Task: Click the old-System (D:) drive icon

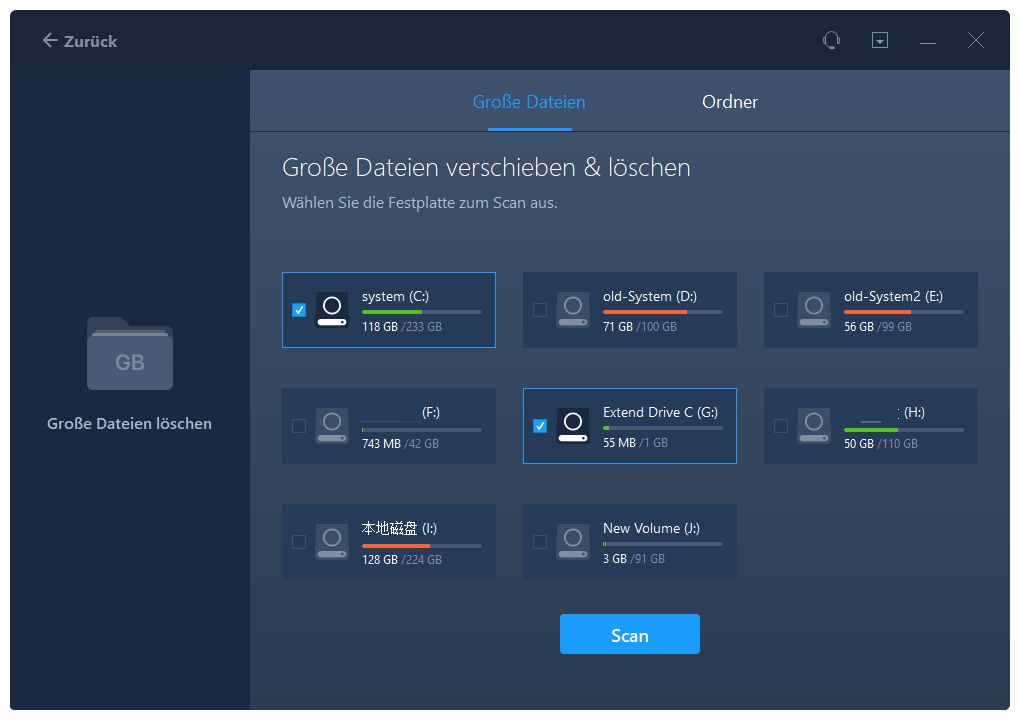Action: [x=573, y=309]
